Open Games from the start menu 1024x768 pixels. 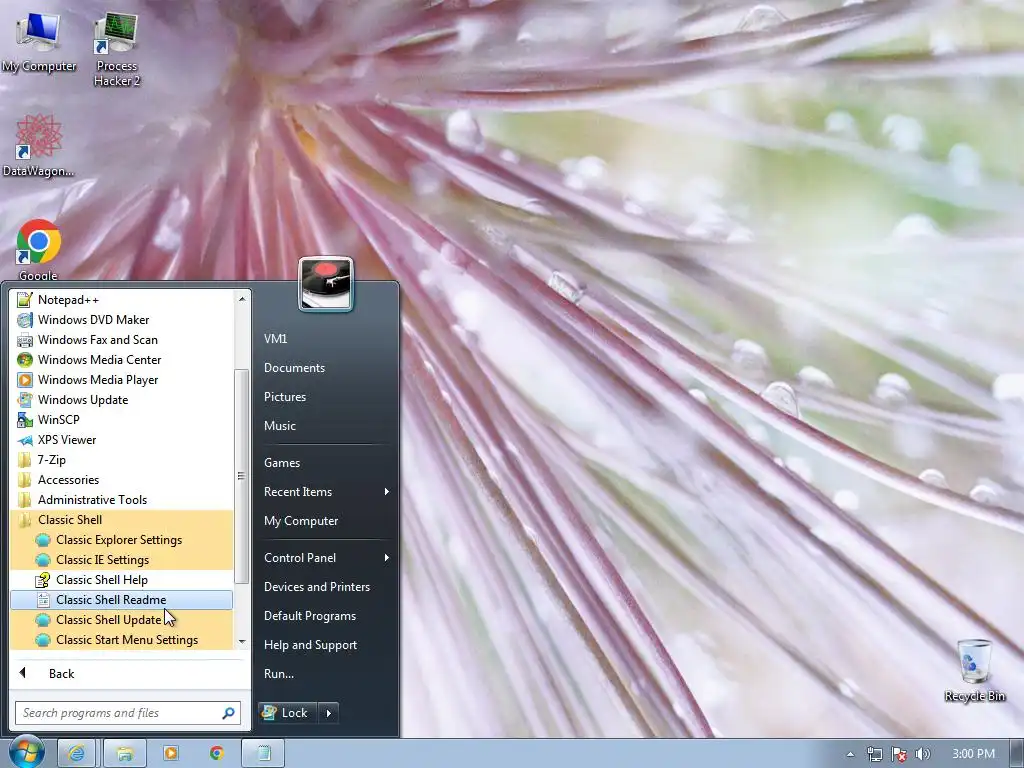click(326, 463)
